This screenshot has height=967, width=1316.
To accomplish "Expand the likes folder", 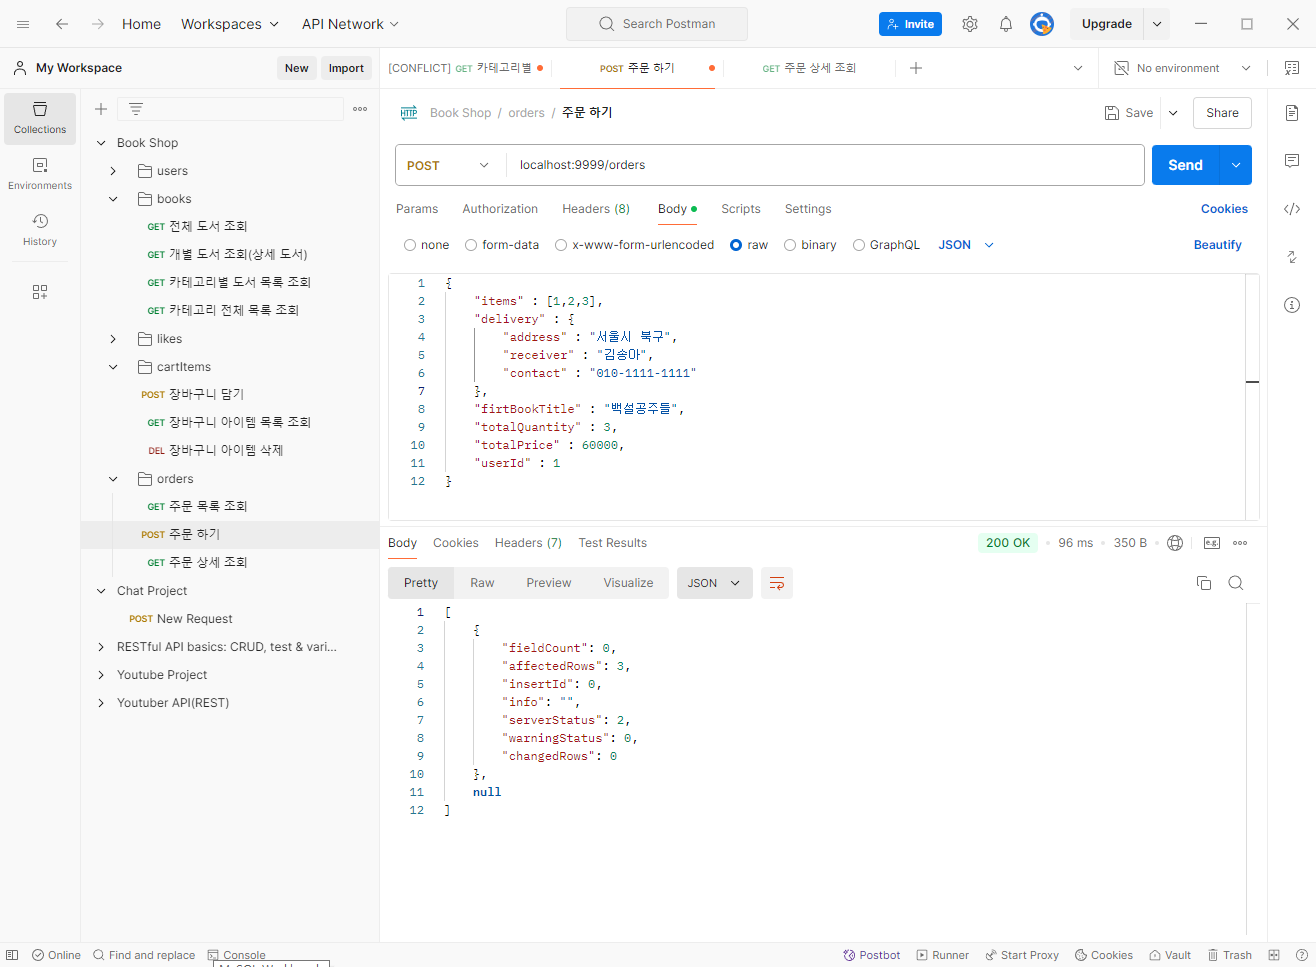I will [x=113, y=339].
